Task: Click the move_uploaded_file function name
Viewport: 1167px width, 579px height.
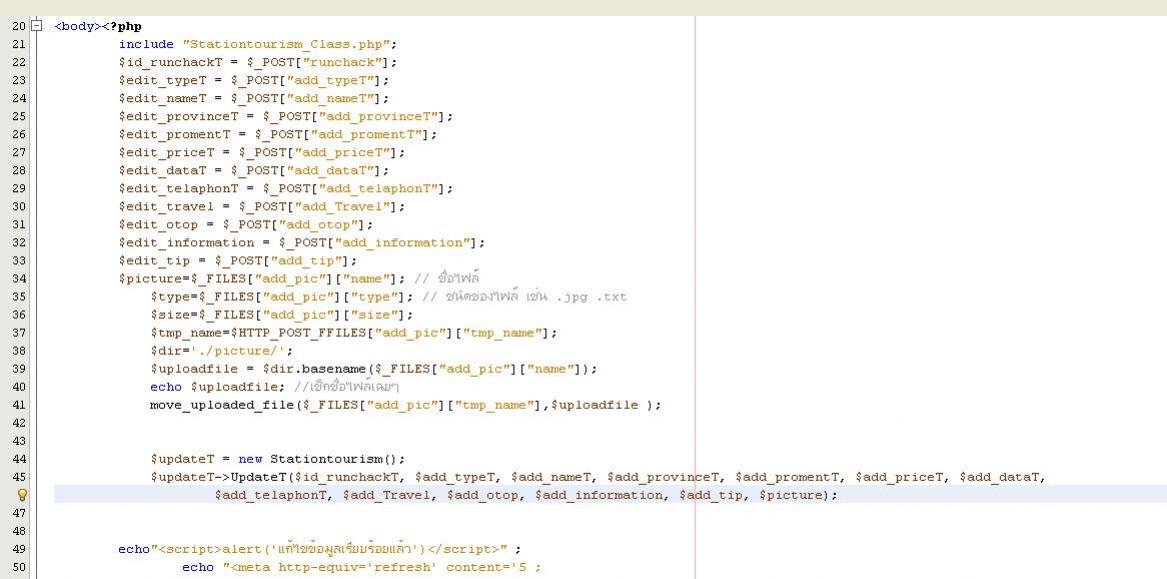Action: (x=222, y=405)
